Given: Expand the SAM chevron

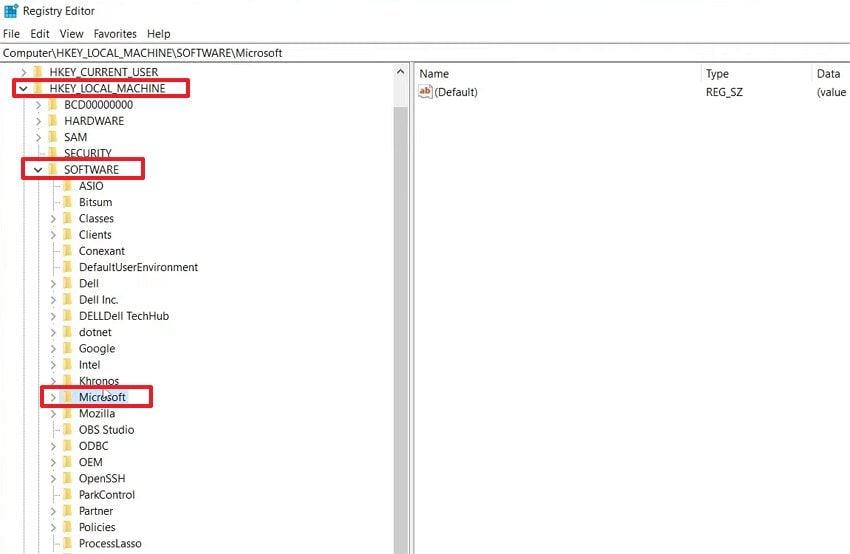Looking at the screenshot, I should (x=38, y=137).
